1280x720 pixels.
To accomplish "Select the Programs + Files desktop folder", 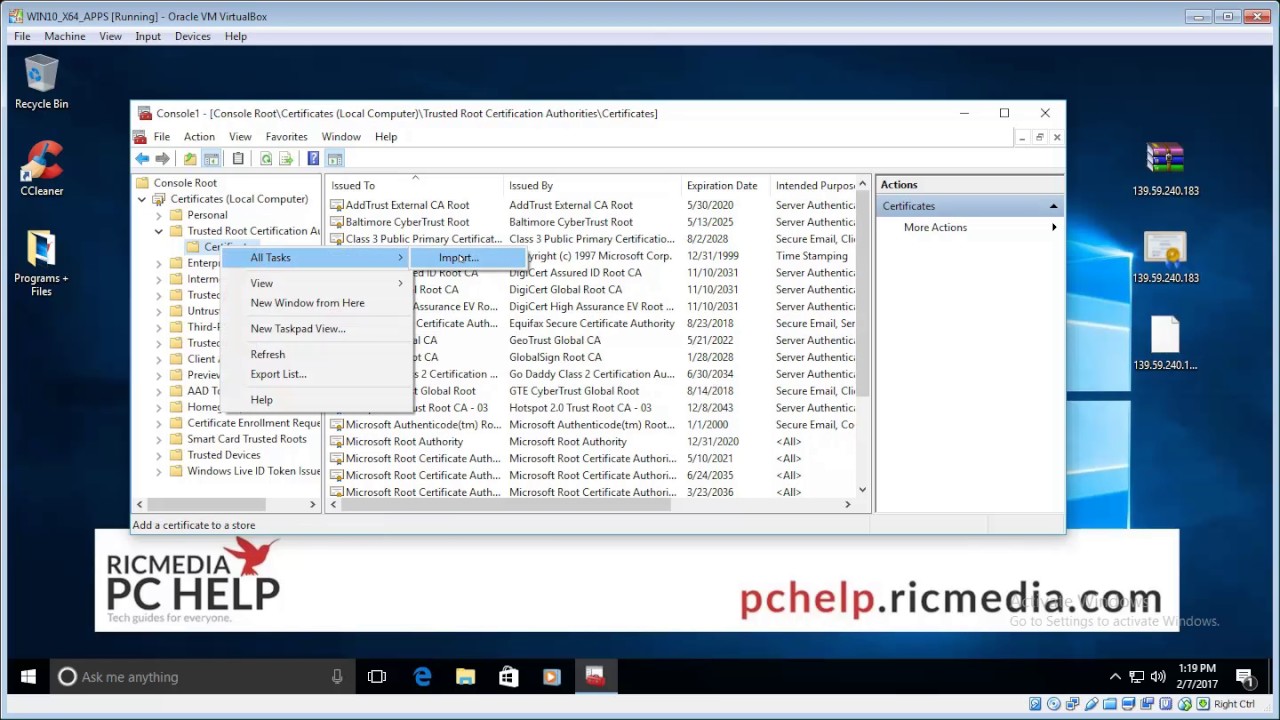I will coord(41,262).
